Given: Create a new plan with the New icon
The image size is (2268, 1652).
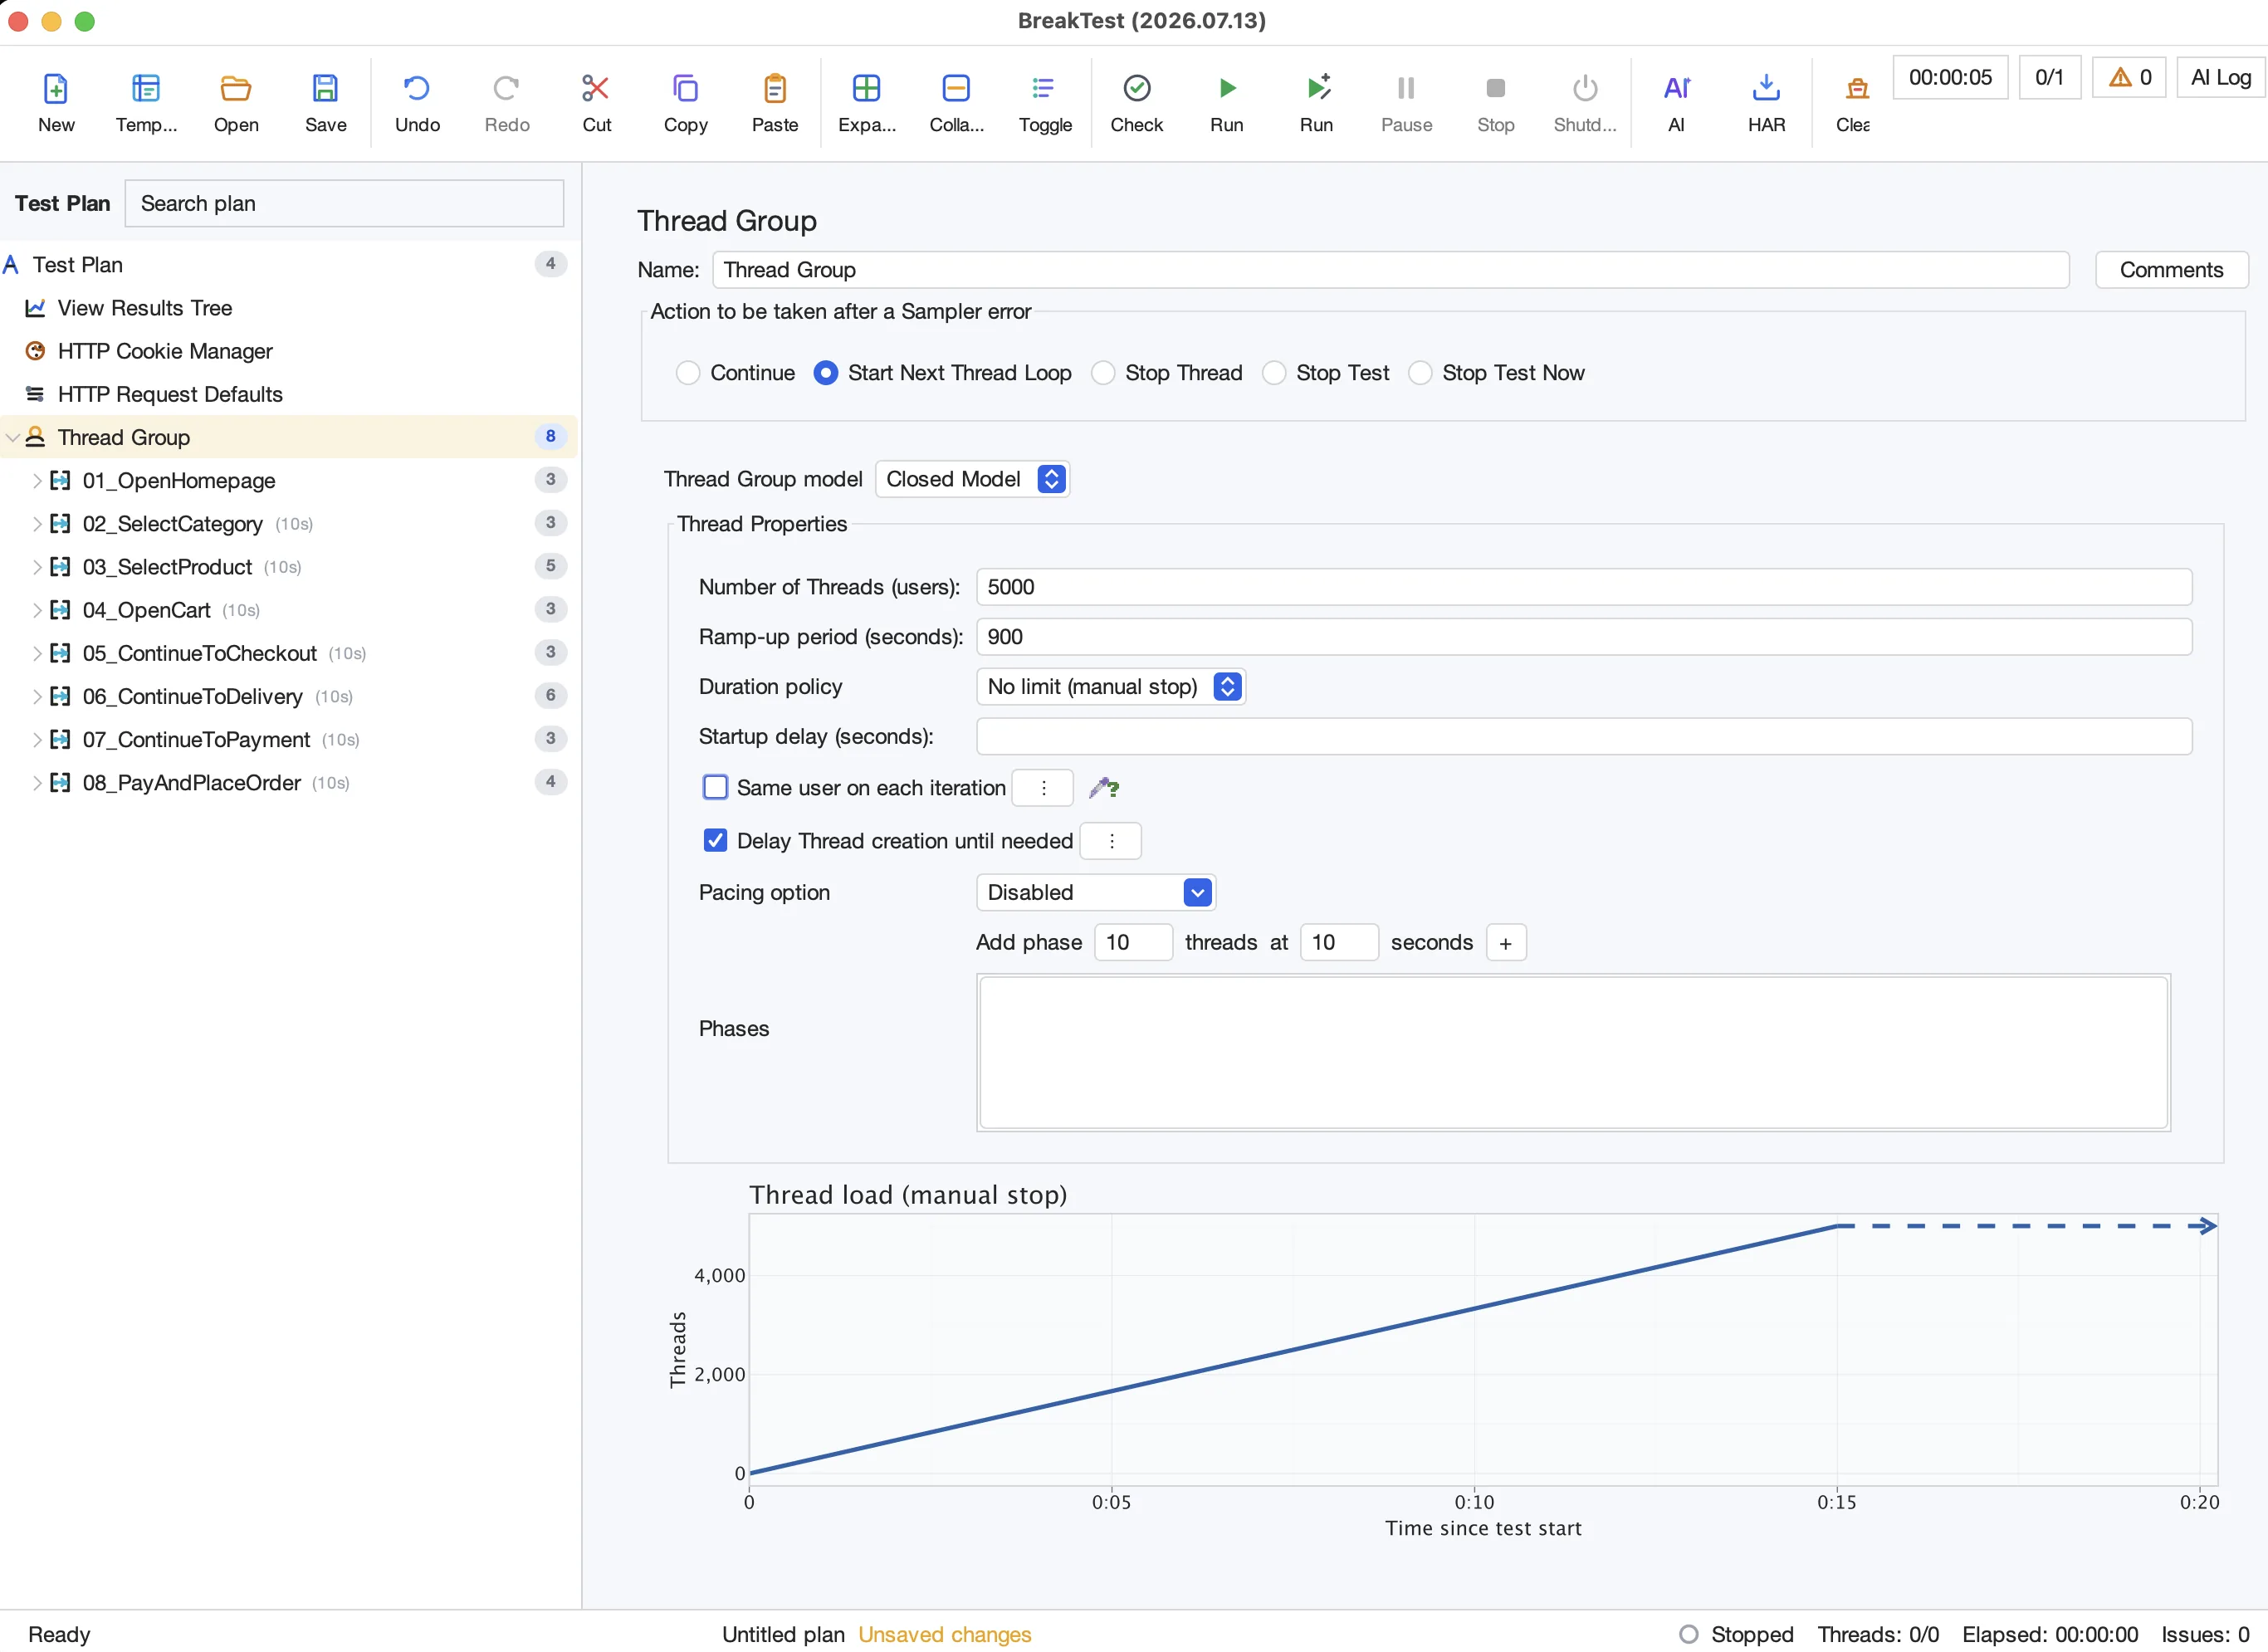Looking at the screenshot, I should pos(56,89).
